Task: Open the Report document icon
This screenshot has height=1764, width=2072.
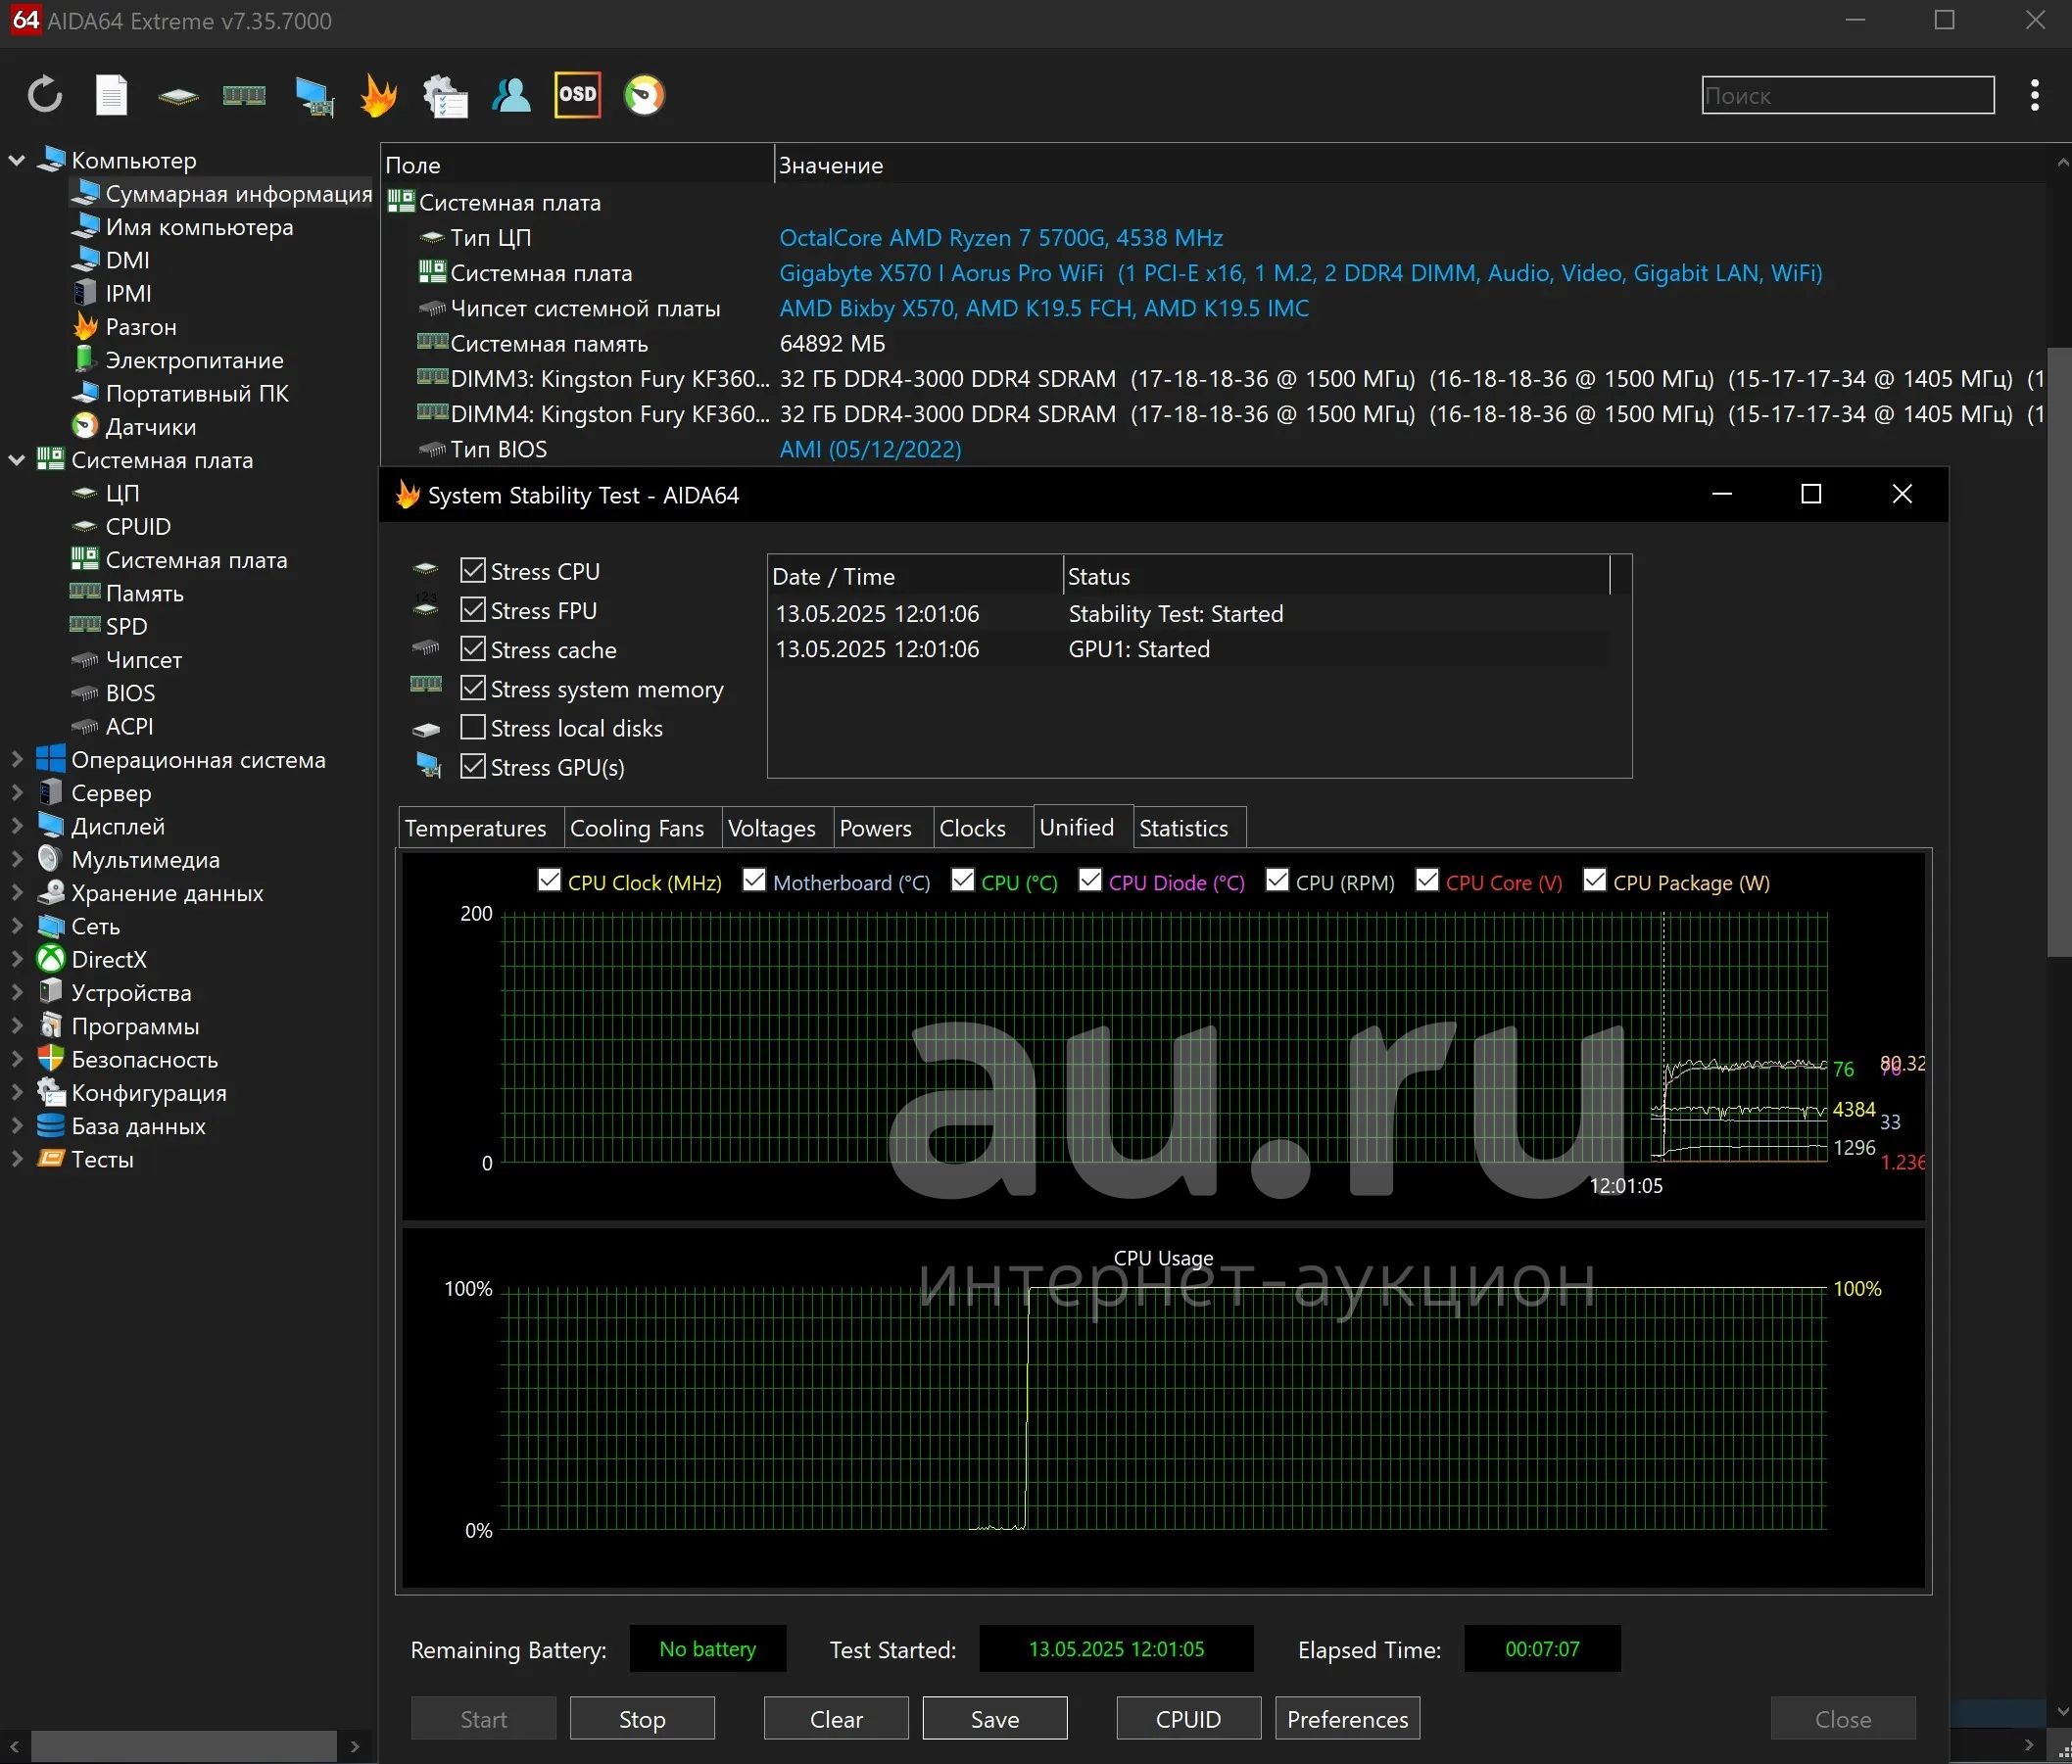Action: [111, 96]
